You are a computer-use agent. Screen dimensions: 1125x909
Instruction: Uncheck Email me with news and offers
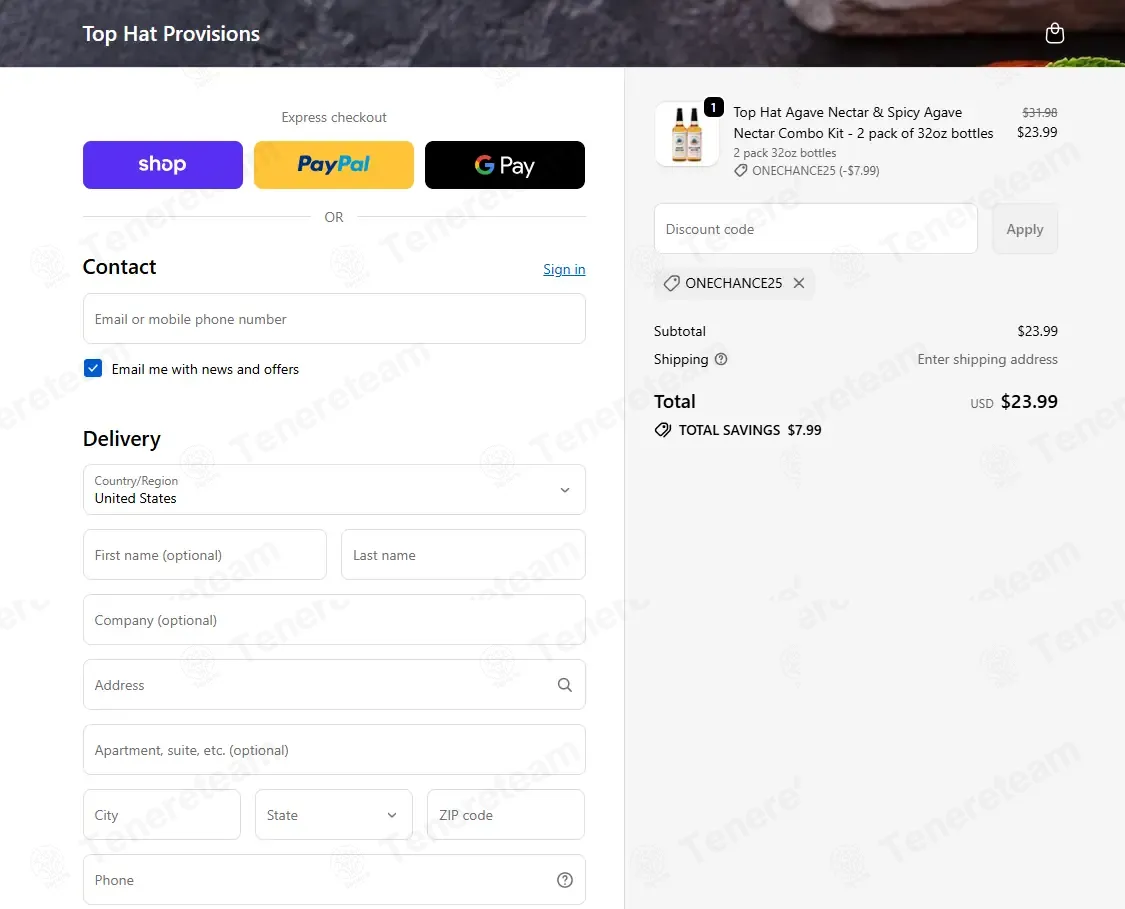coord(93,369)
